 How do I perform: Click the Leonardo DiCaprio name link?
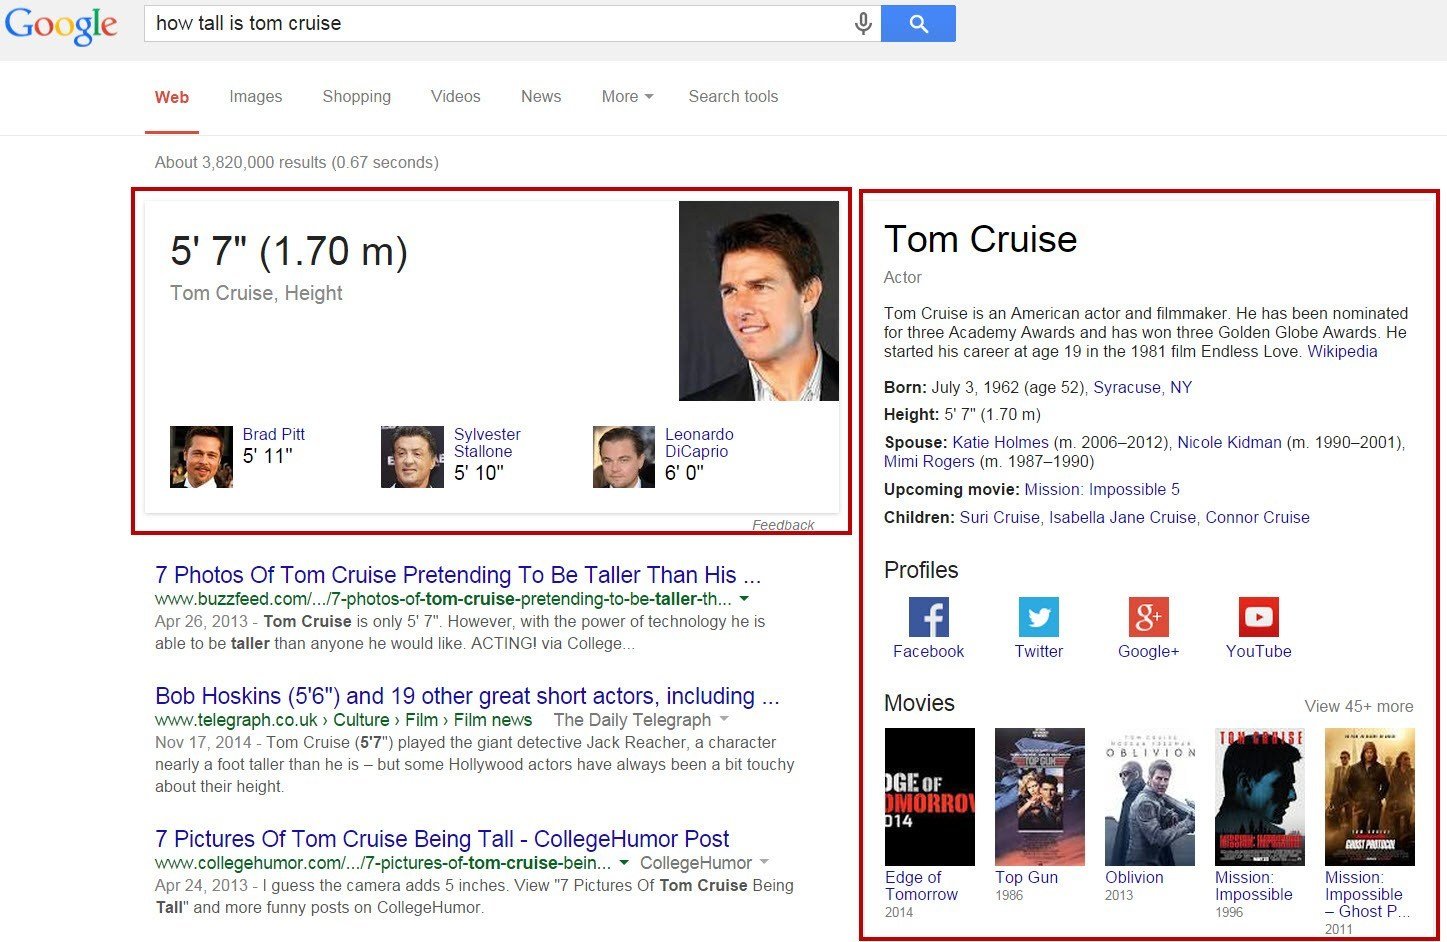tap(699, 443)
